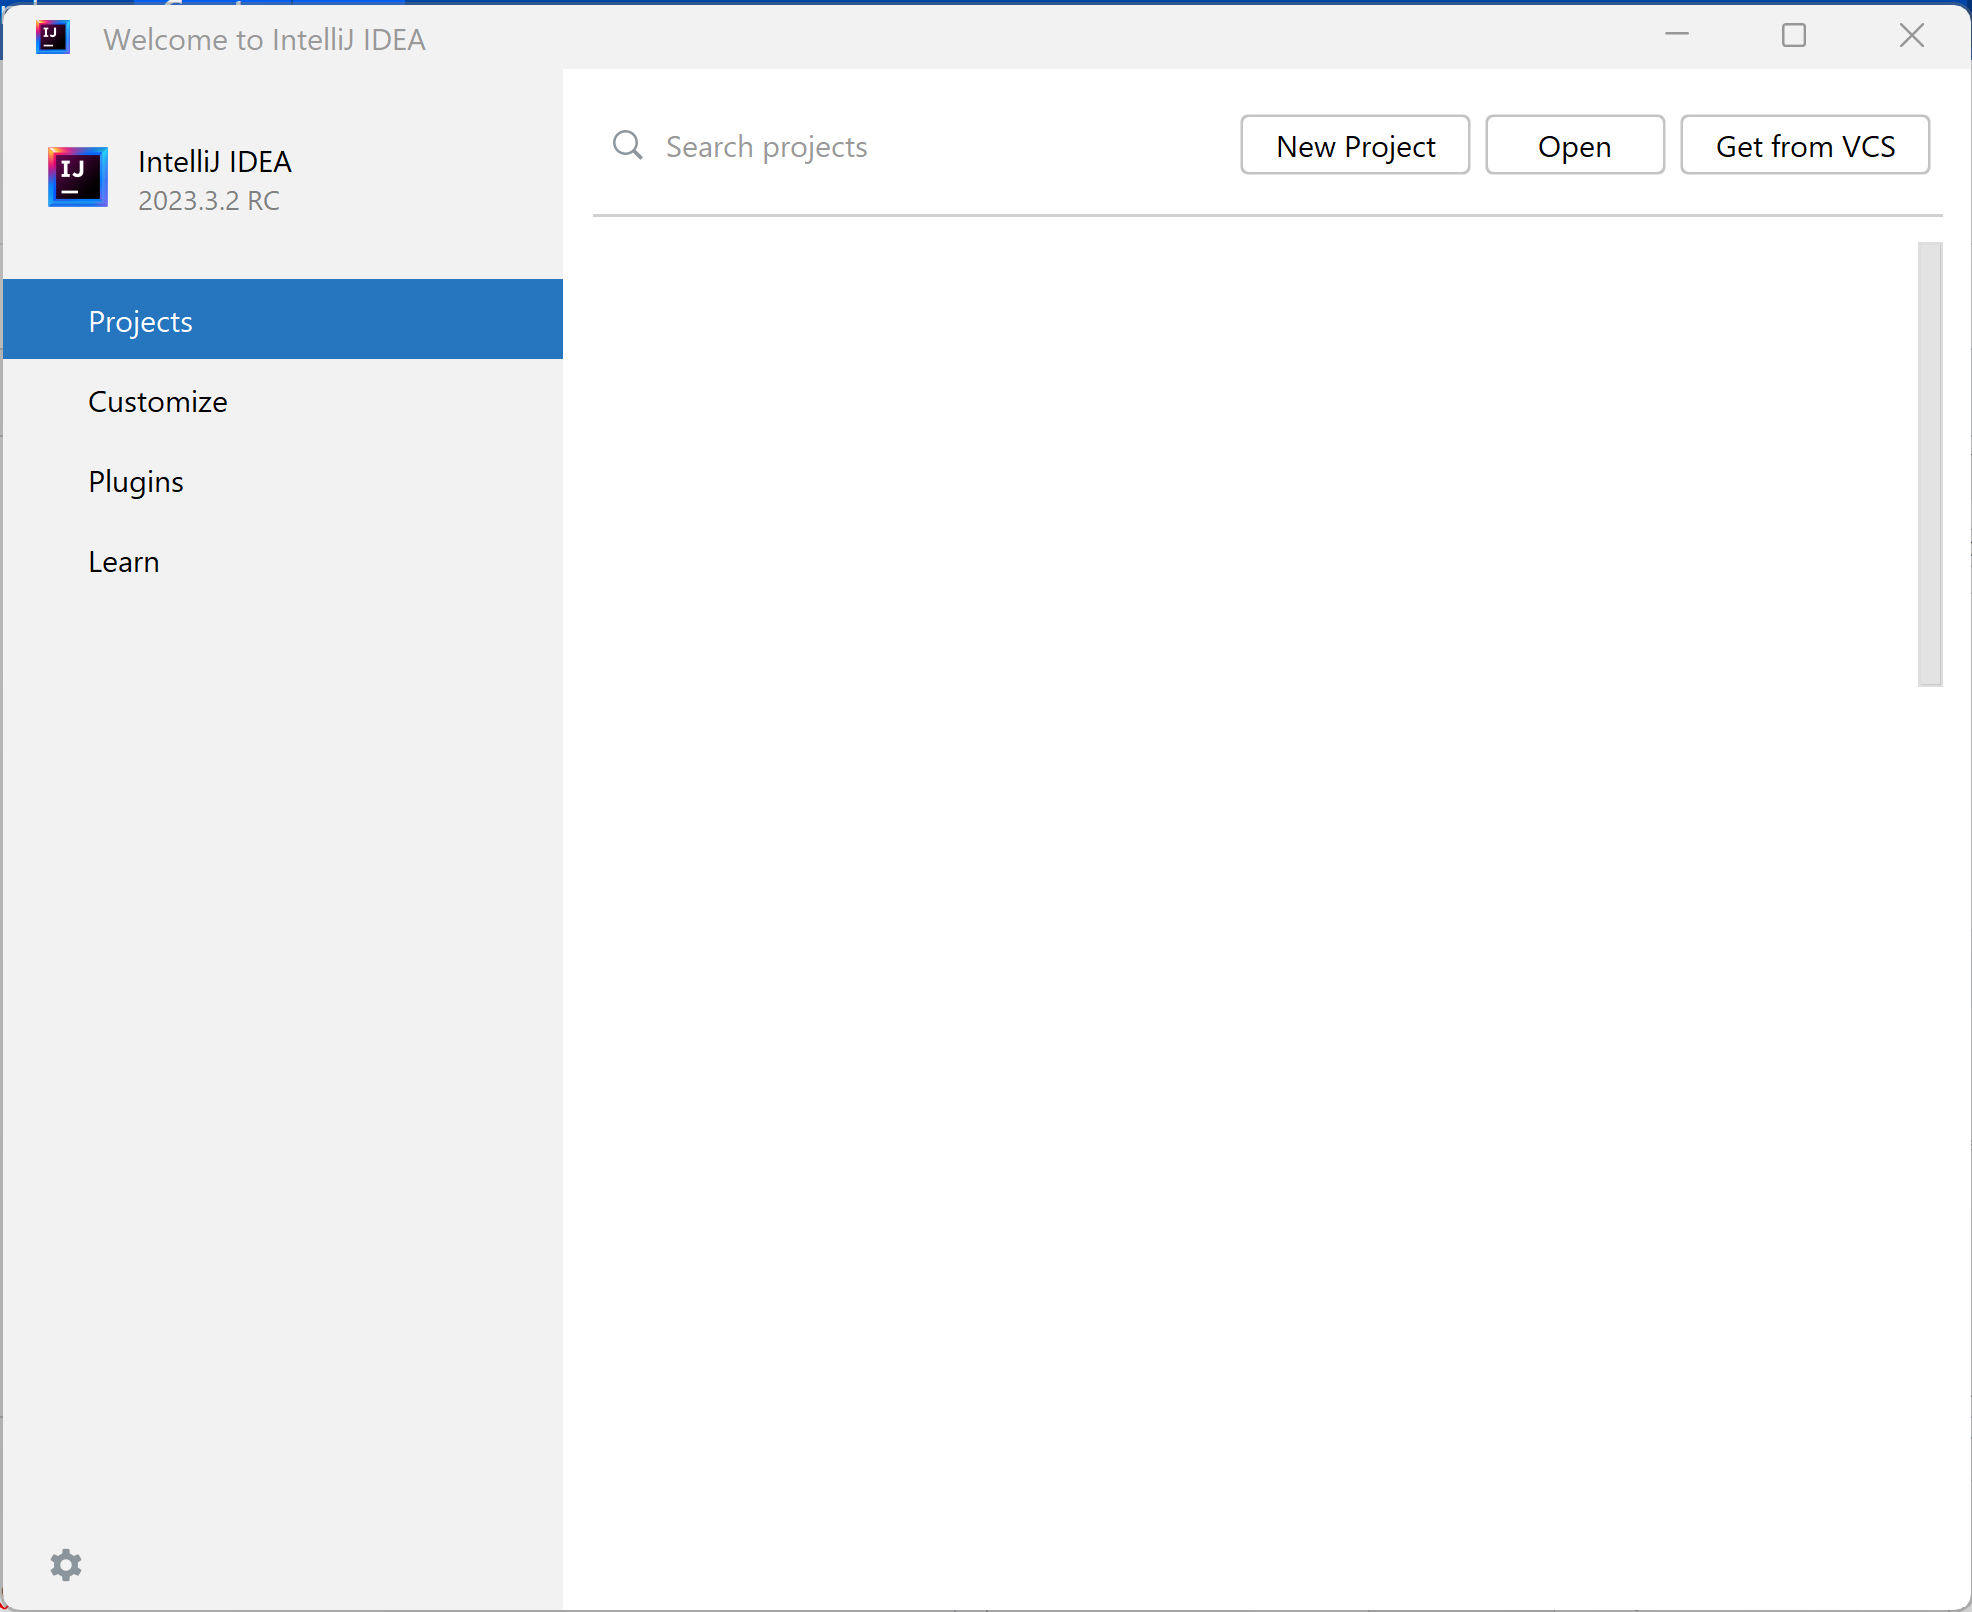The image size is (1972, 1612).
Task: Click the small IJ title bar icon
Action: click(x=52, y=38)
